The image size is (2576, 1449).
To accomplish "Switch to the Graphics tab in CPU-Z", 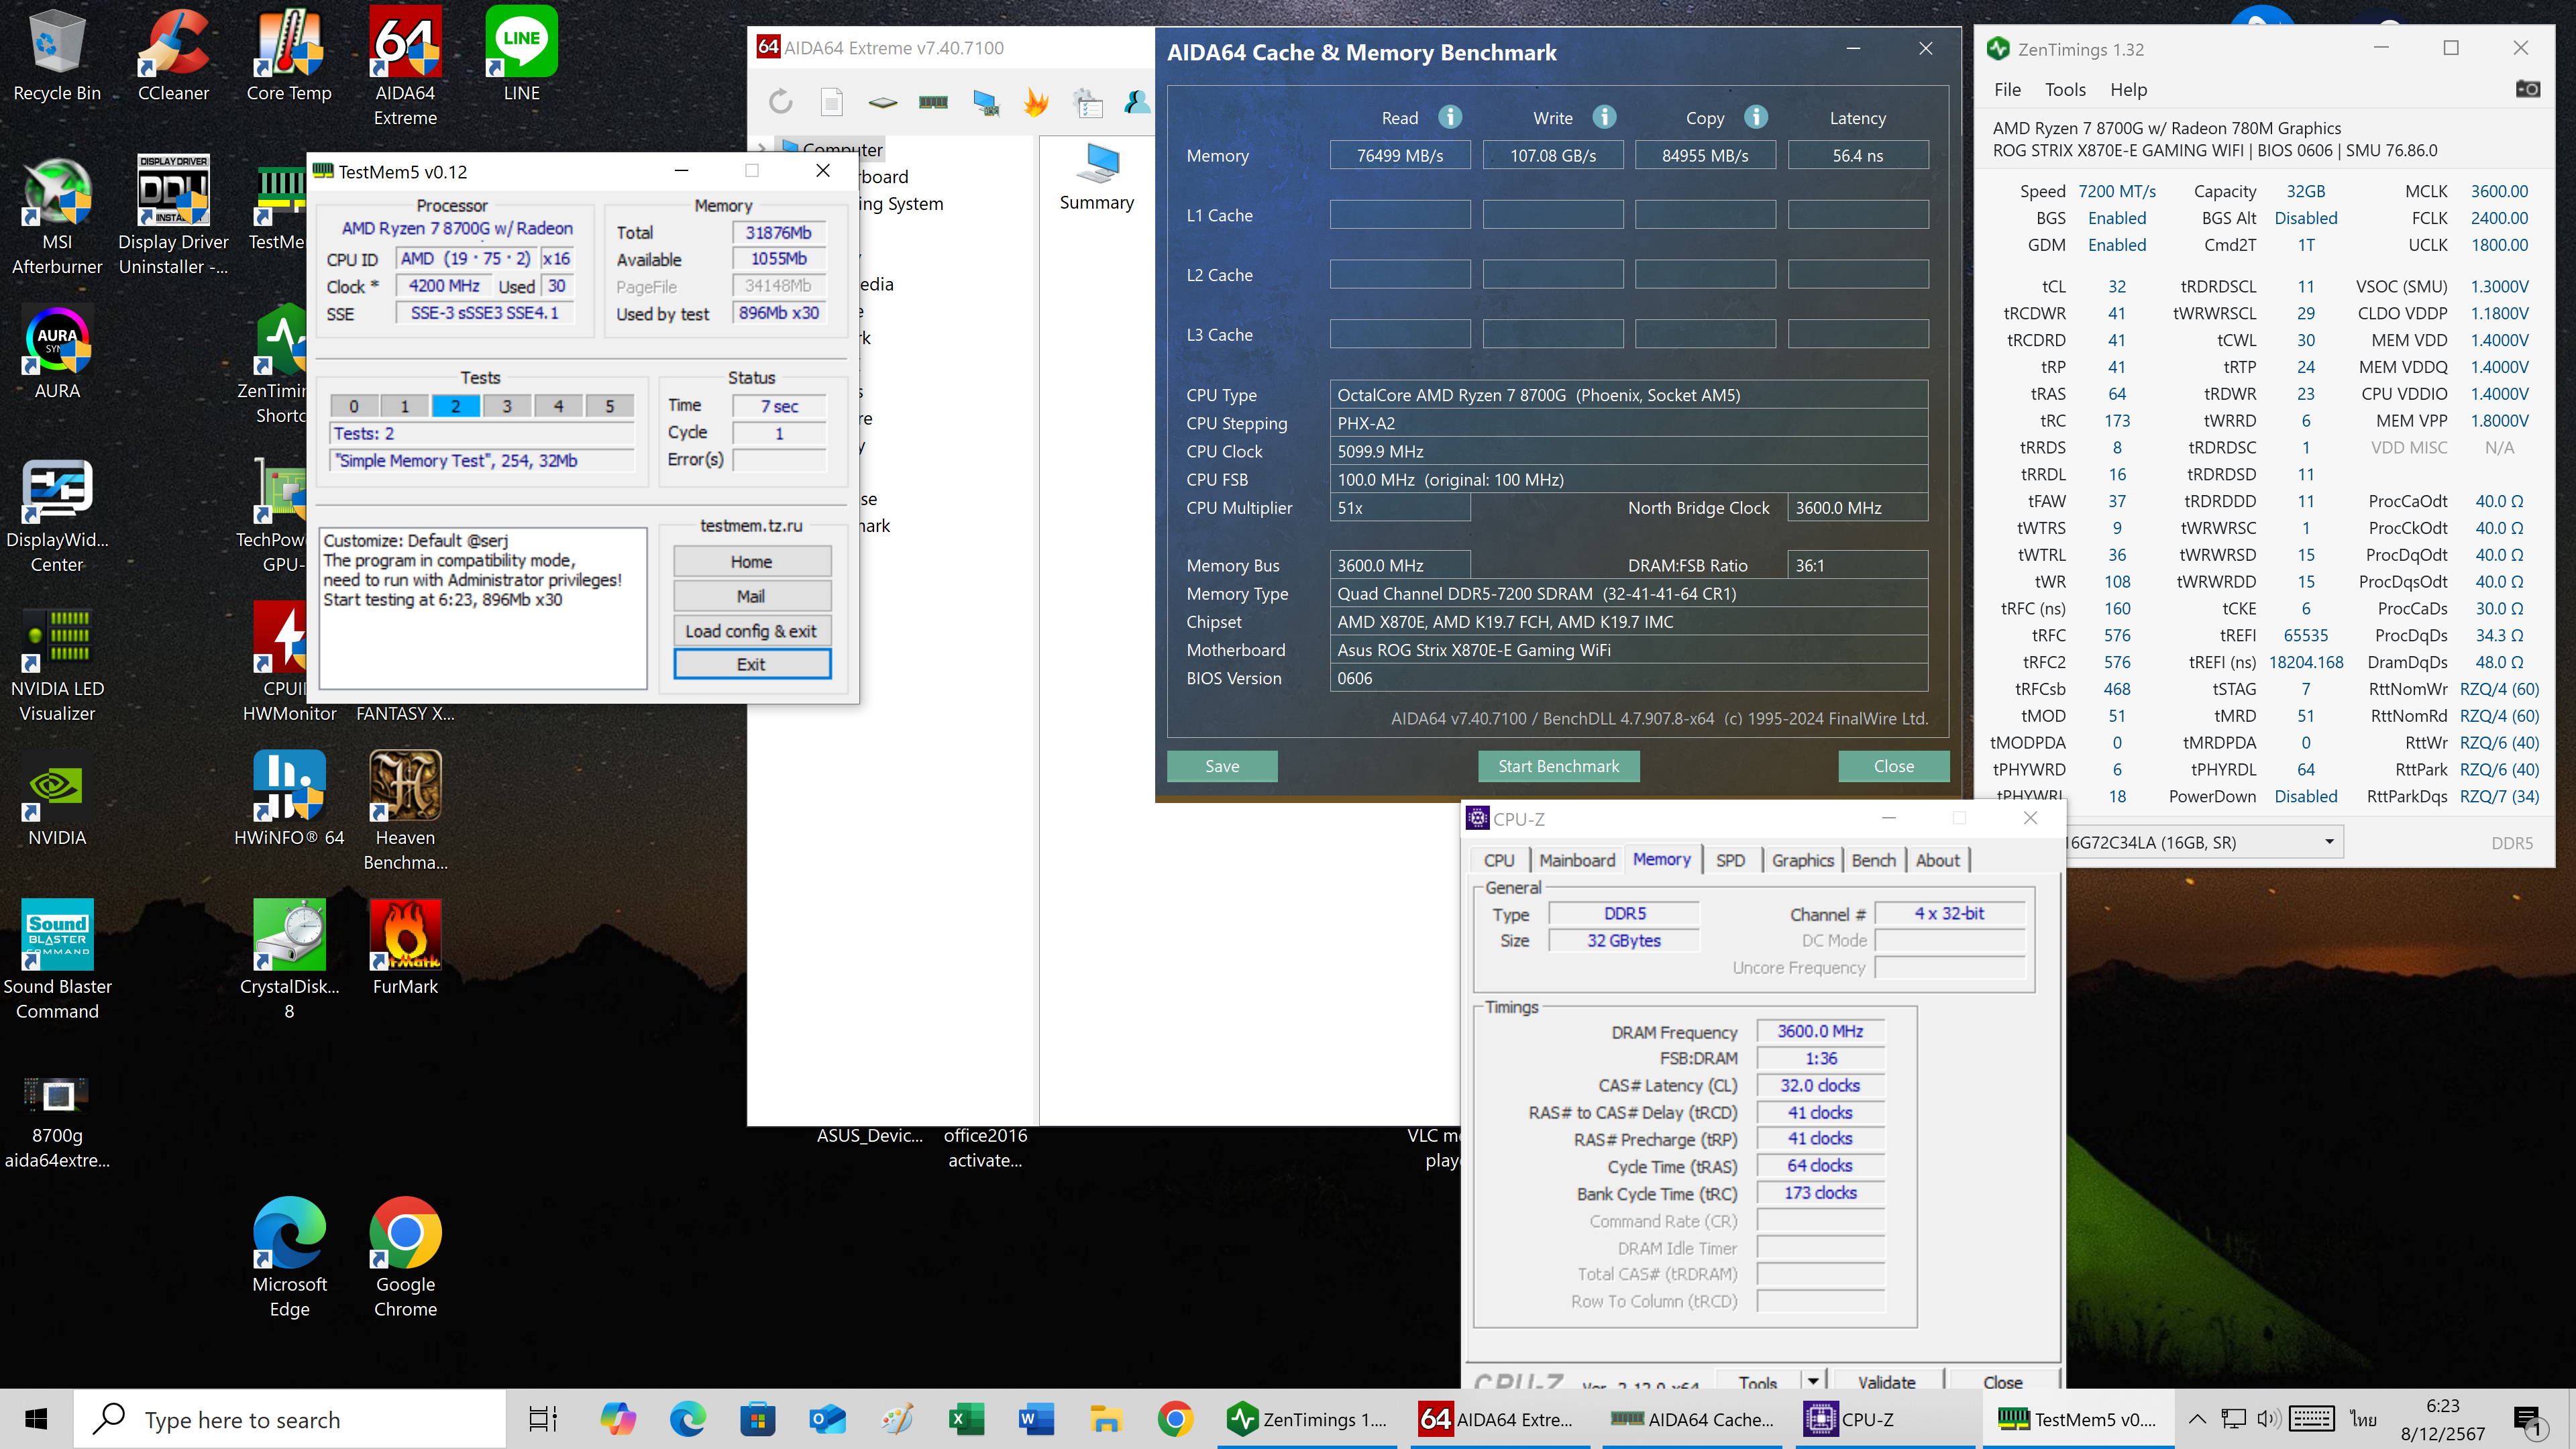I will [1802, 860].
